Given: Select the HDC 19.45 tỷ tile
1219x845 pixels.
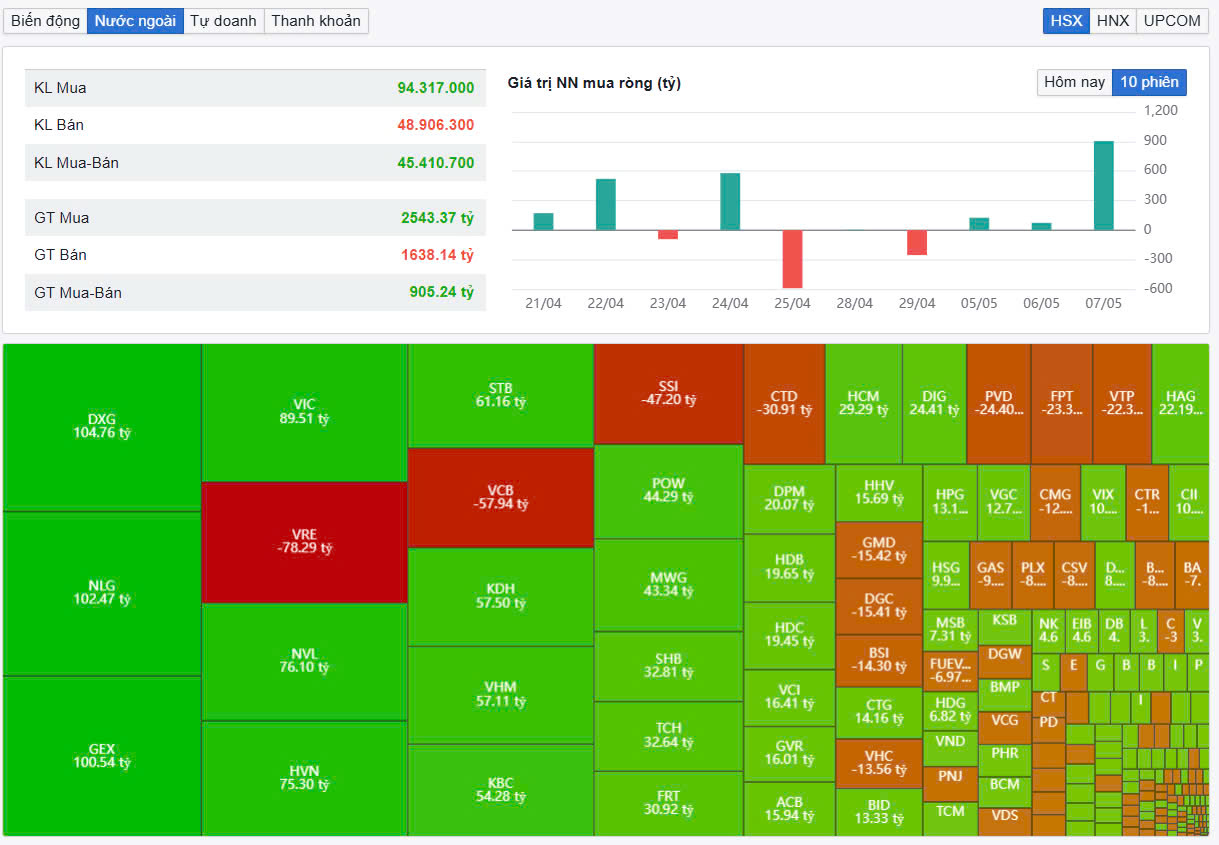Looking at the screenshot, I should [789, 635].
